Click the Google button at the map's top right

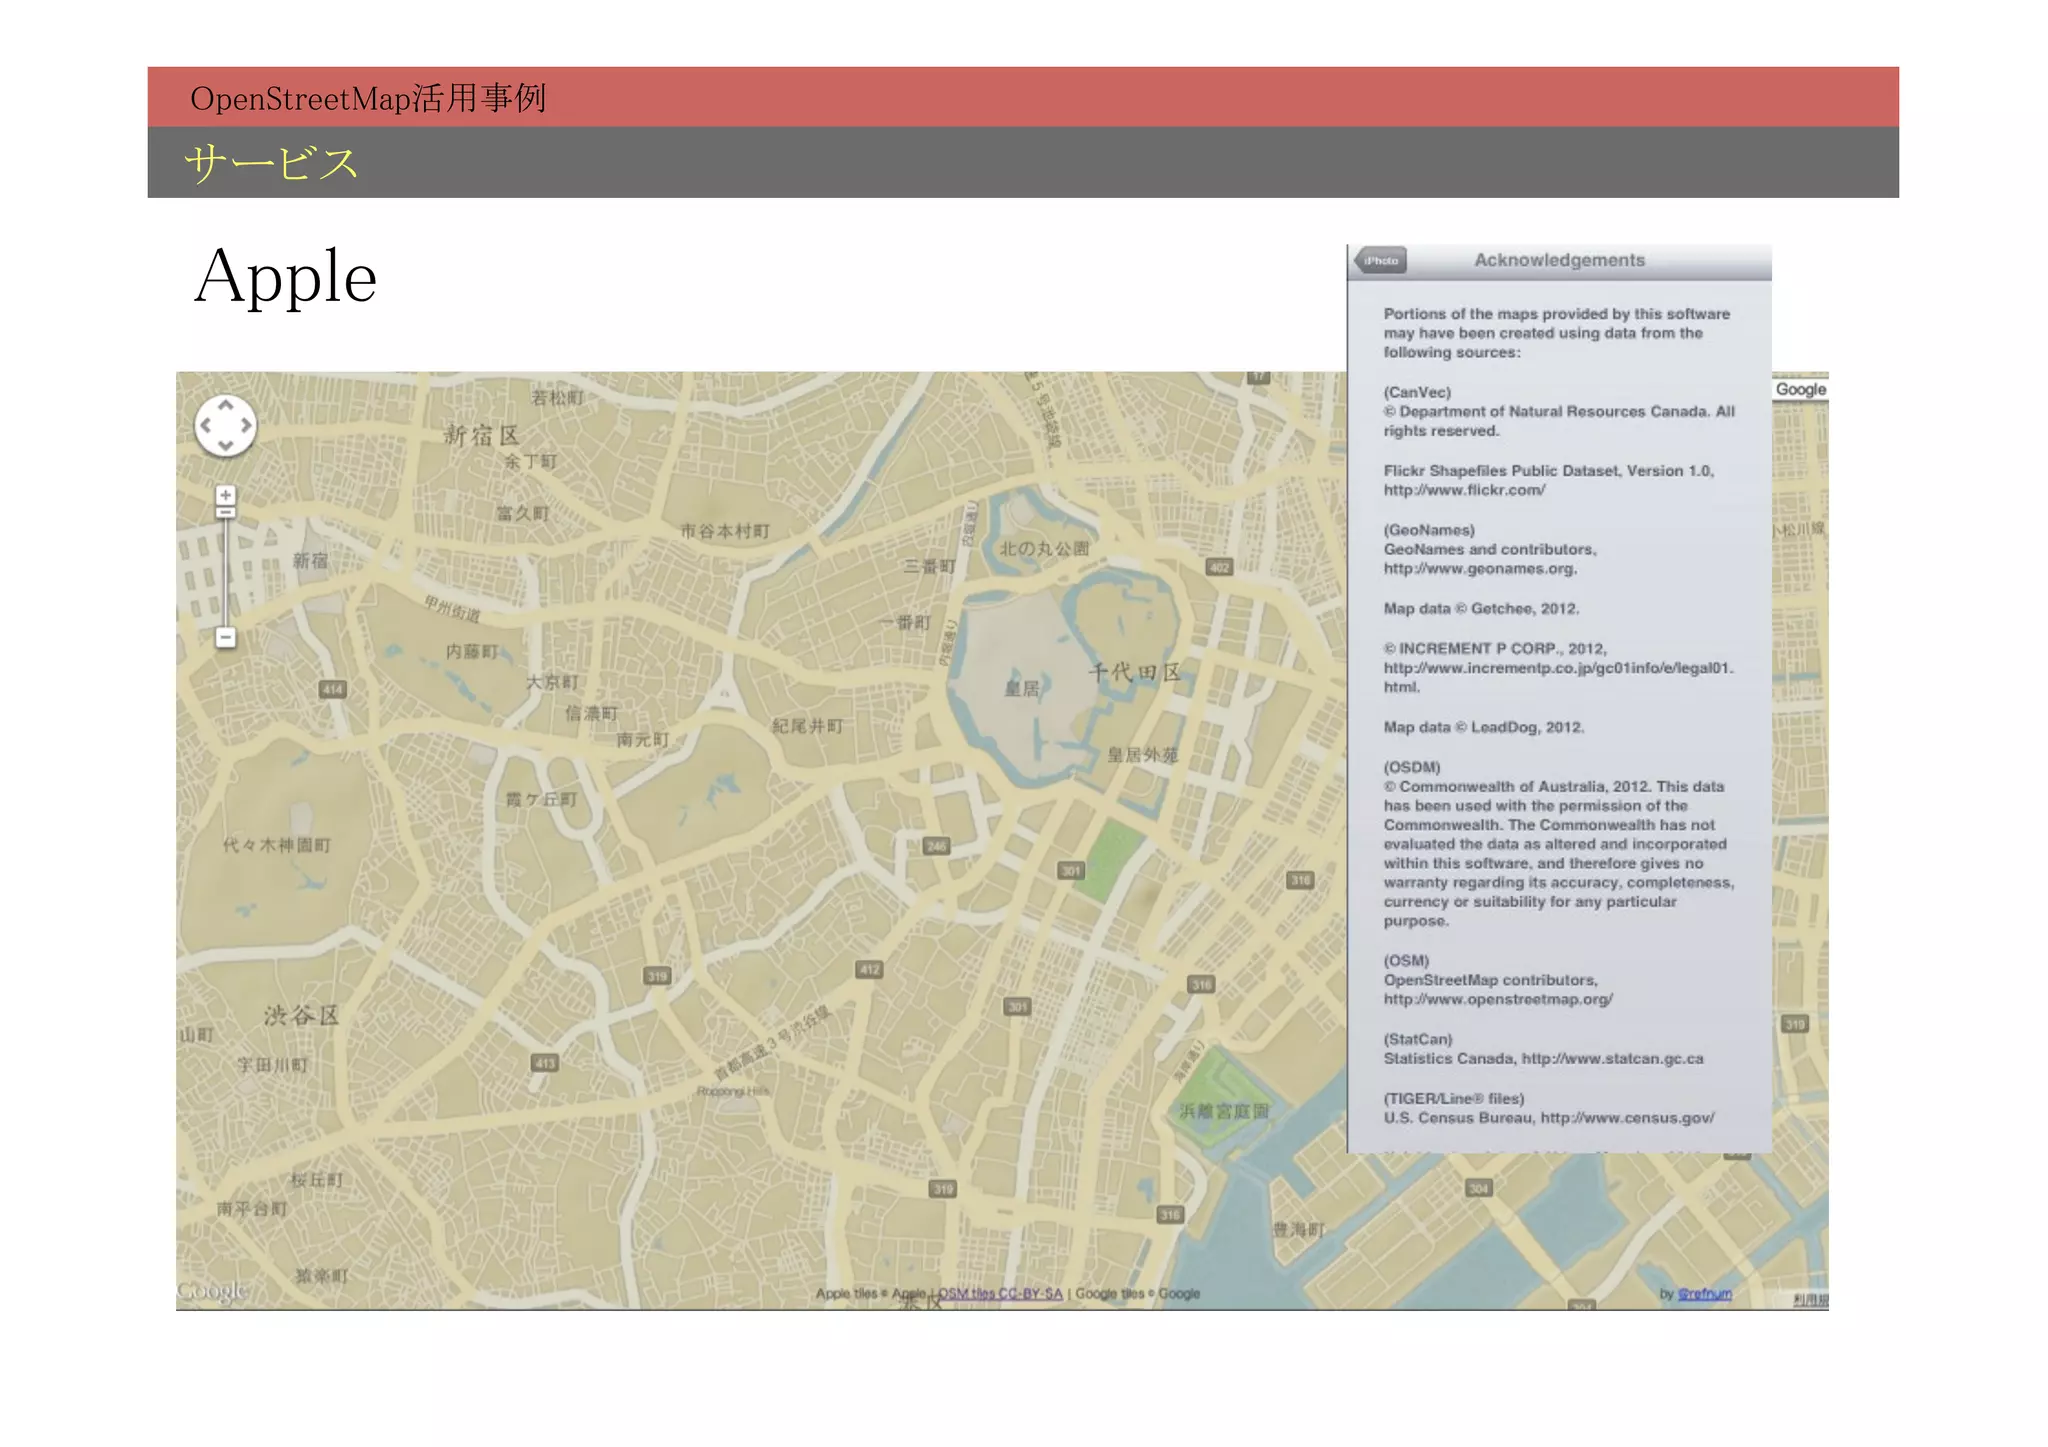[x=1800, y=389]
